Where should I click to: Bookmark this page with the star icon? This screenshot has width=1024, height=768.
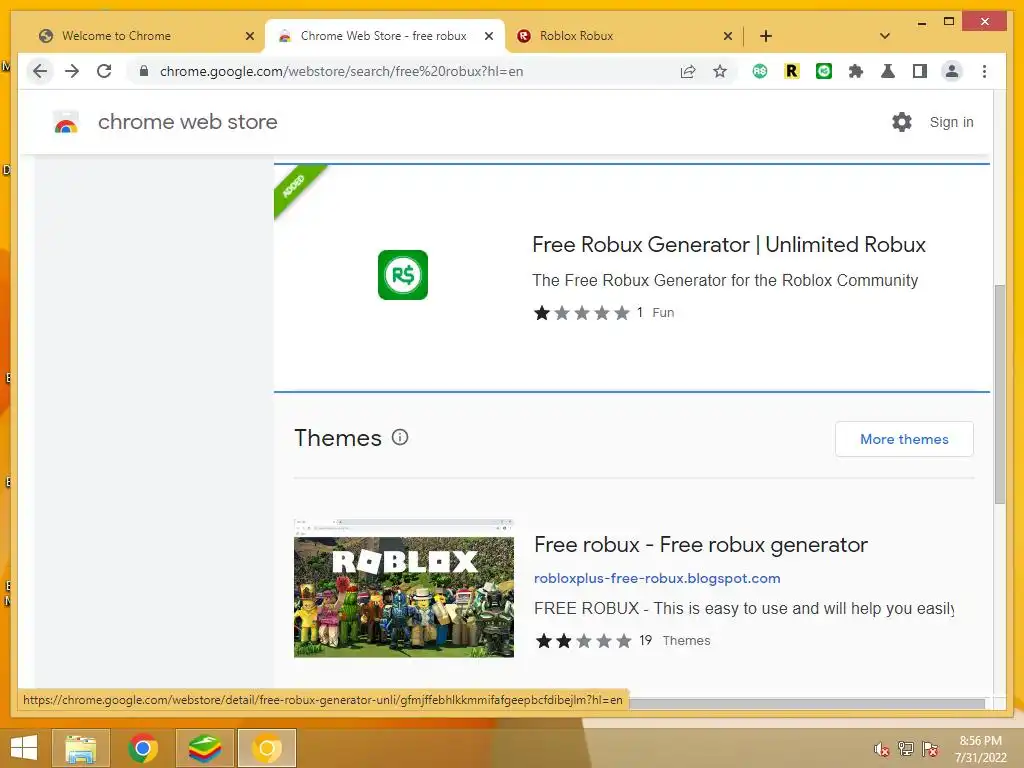(720, 71)
